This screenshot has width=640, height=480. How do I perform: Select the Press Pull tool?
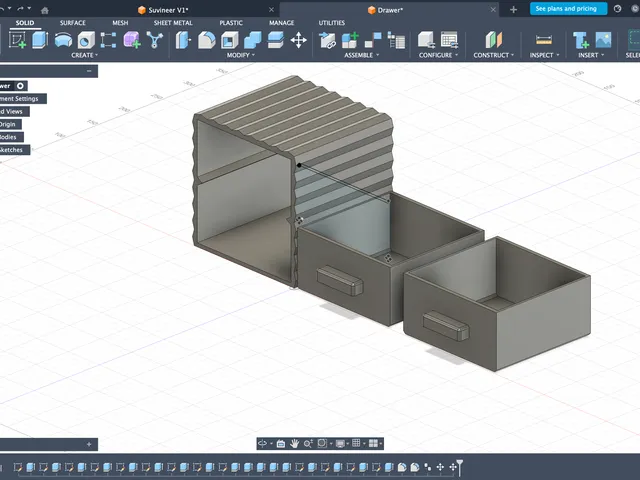[183, 40]
